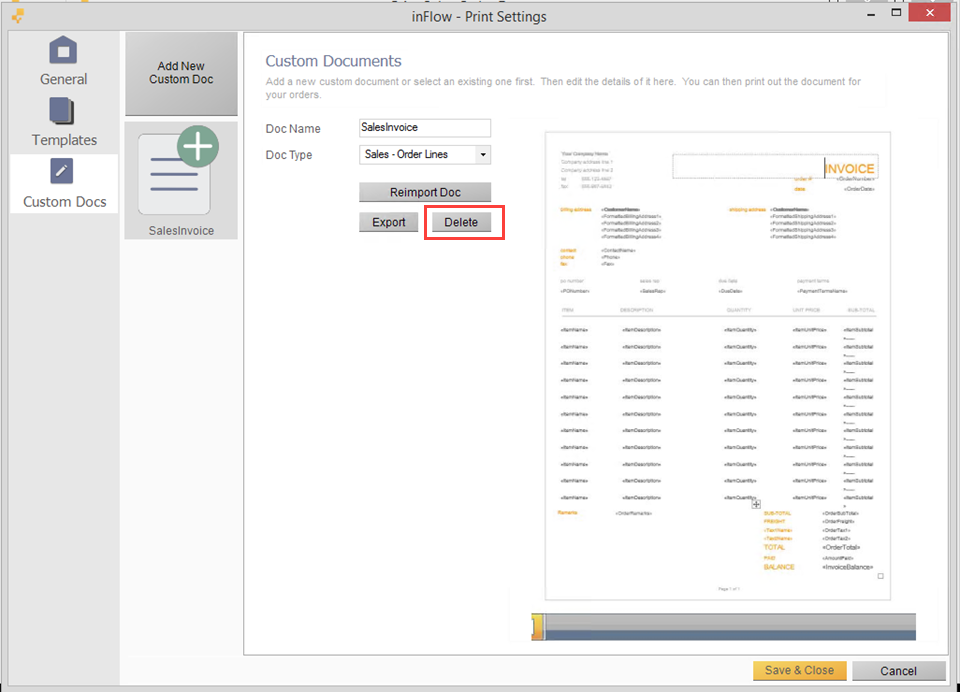This screenshot has height=692, width=960.
Task: Close the Print Settings window
Action: (929, 12)
